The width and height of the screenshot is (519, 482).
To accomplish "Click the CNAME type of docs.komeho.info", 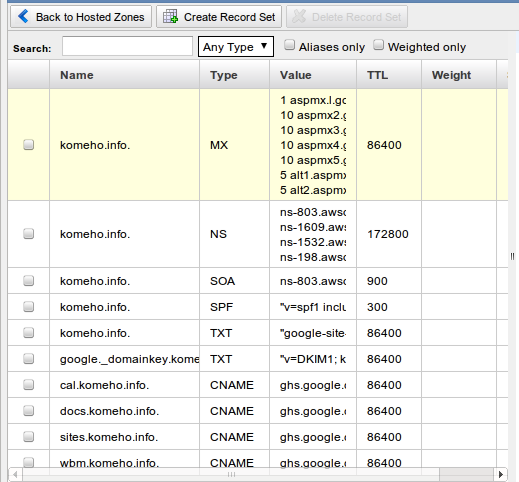I will 232,411.
